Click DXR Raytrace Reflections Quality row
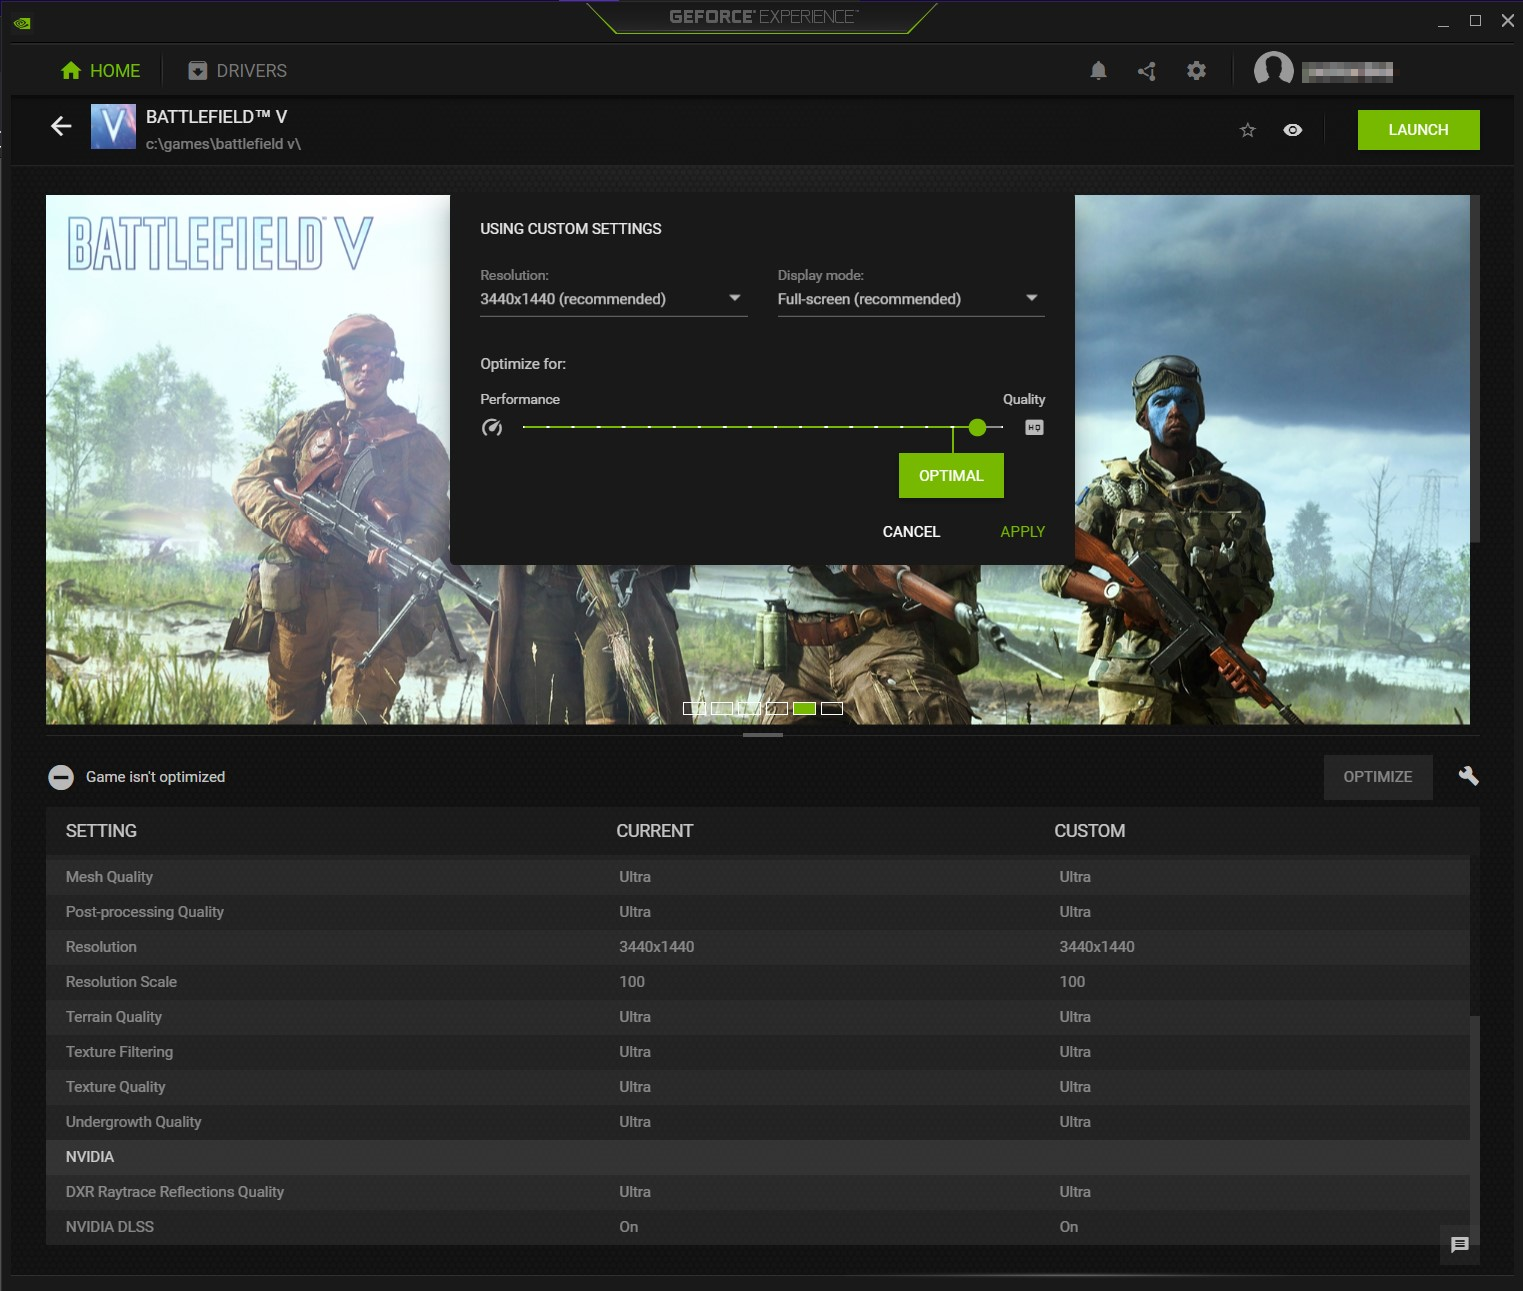1523x1291 pixels. [x=758, y=1192]
